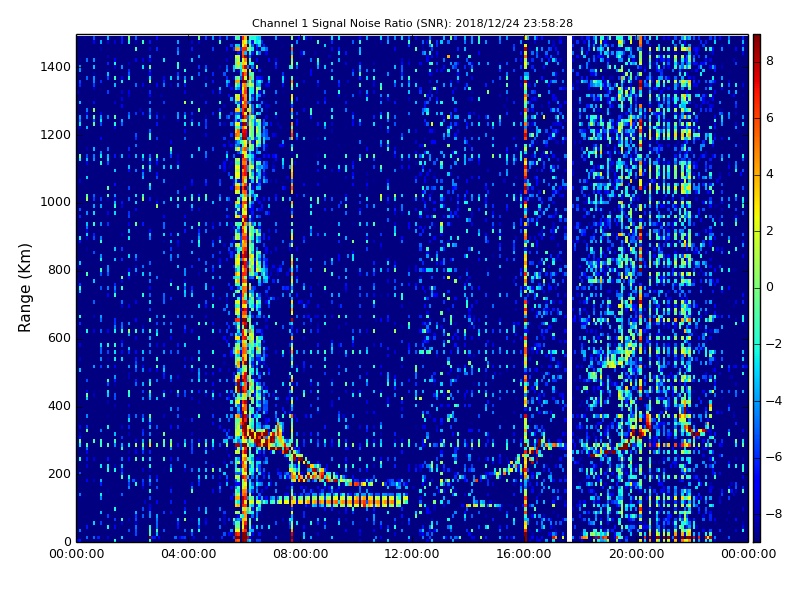Image resolution: width=800 pixels, height=600 pixels.
Task: Click the 600 range tick label
Action: click(x=59, y=338)
